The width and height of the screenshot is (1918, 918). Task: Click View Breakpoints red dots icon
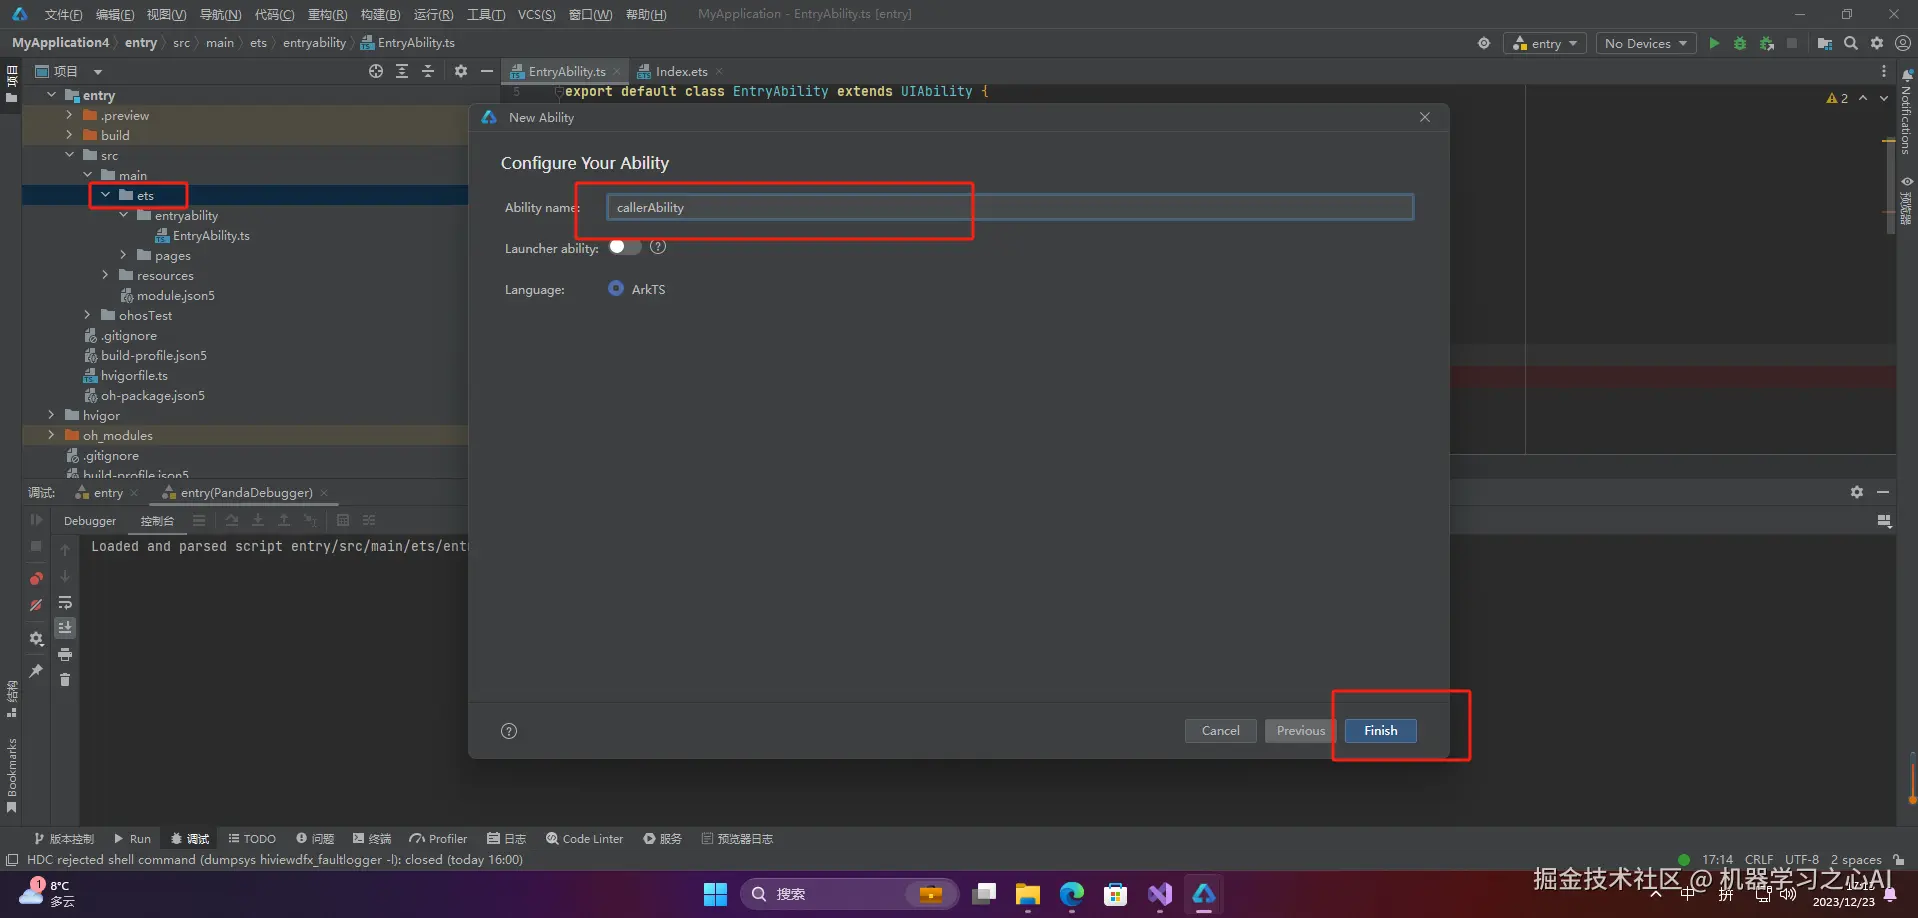pos(36,578)
